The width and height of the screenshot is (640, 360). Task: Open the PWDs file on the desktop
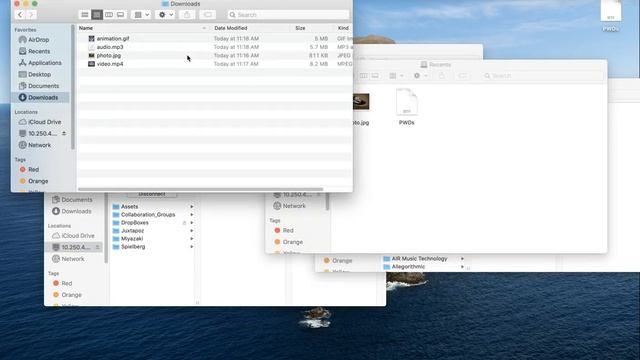(x=611, y=16)
